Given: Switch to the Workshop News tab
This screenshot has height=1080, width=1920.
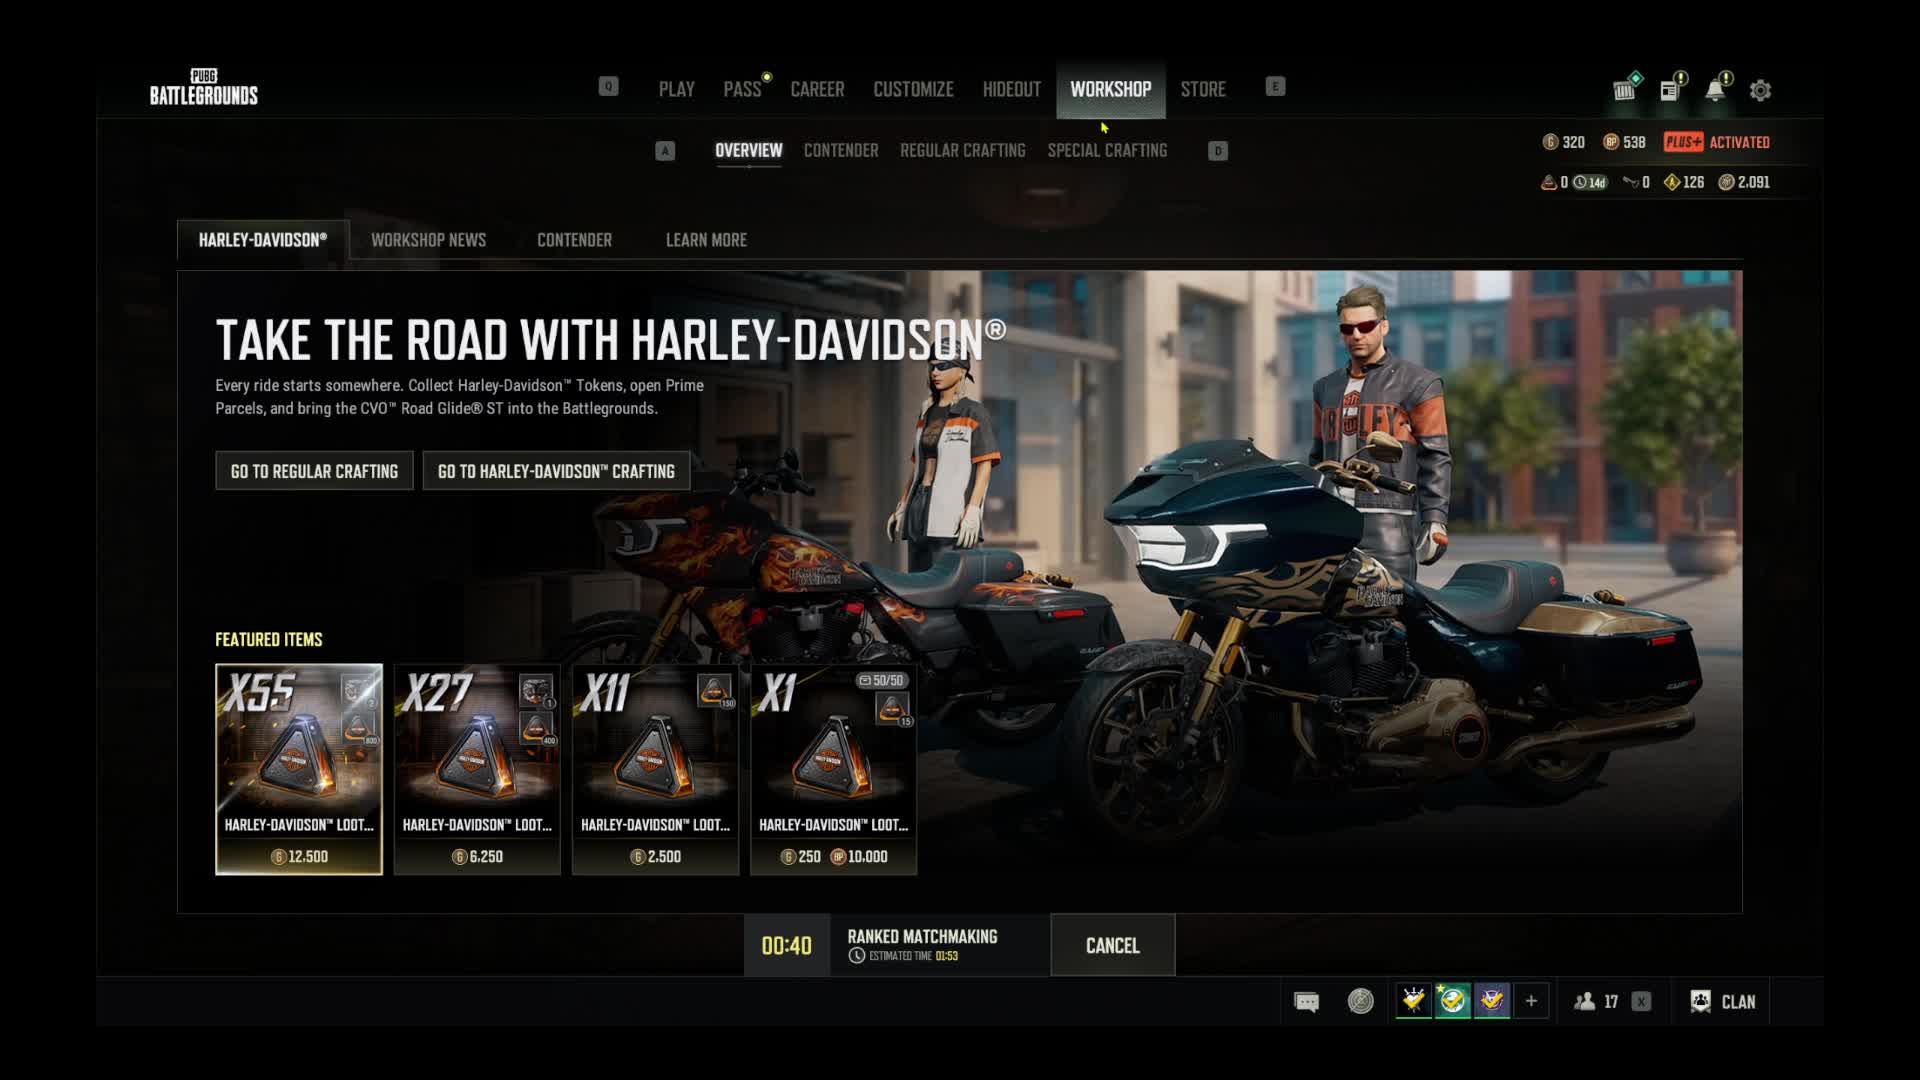Looking at the screenshot, I should [428, 240].
